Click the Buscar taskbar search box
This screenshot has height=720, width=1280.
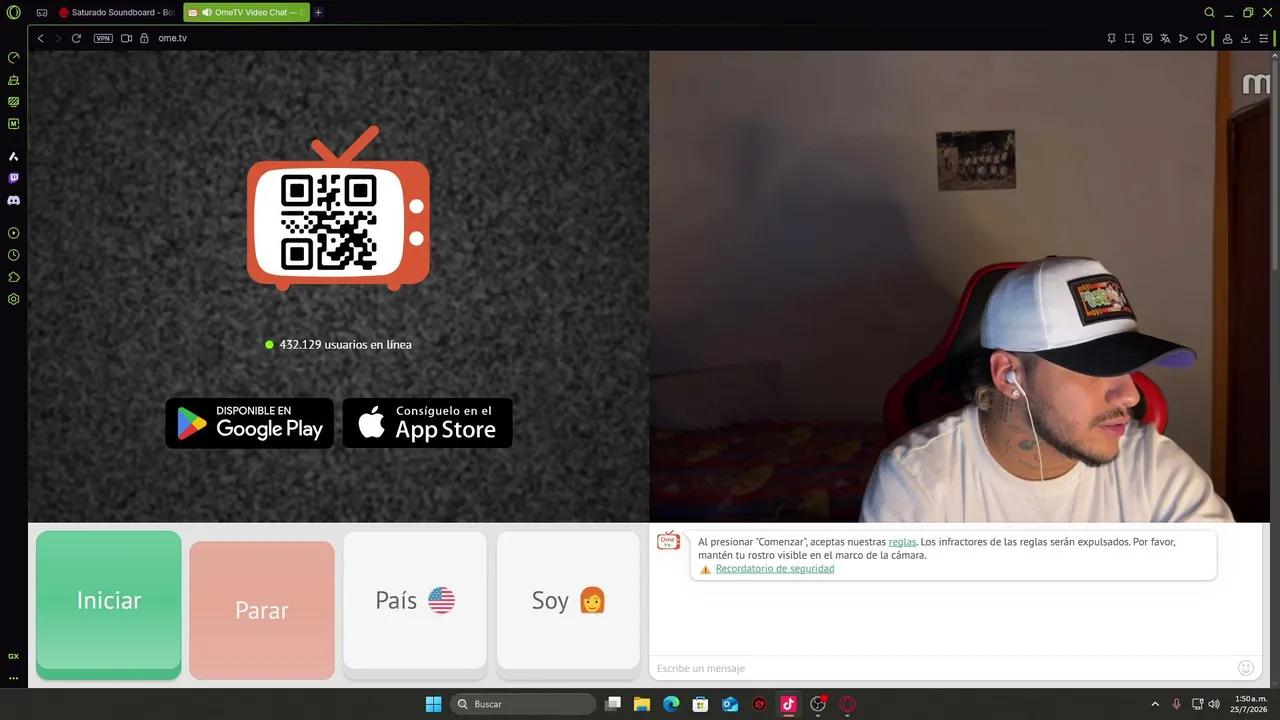[524, 704]
